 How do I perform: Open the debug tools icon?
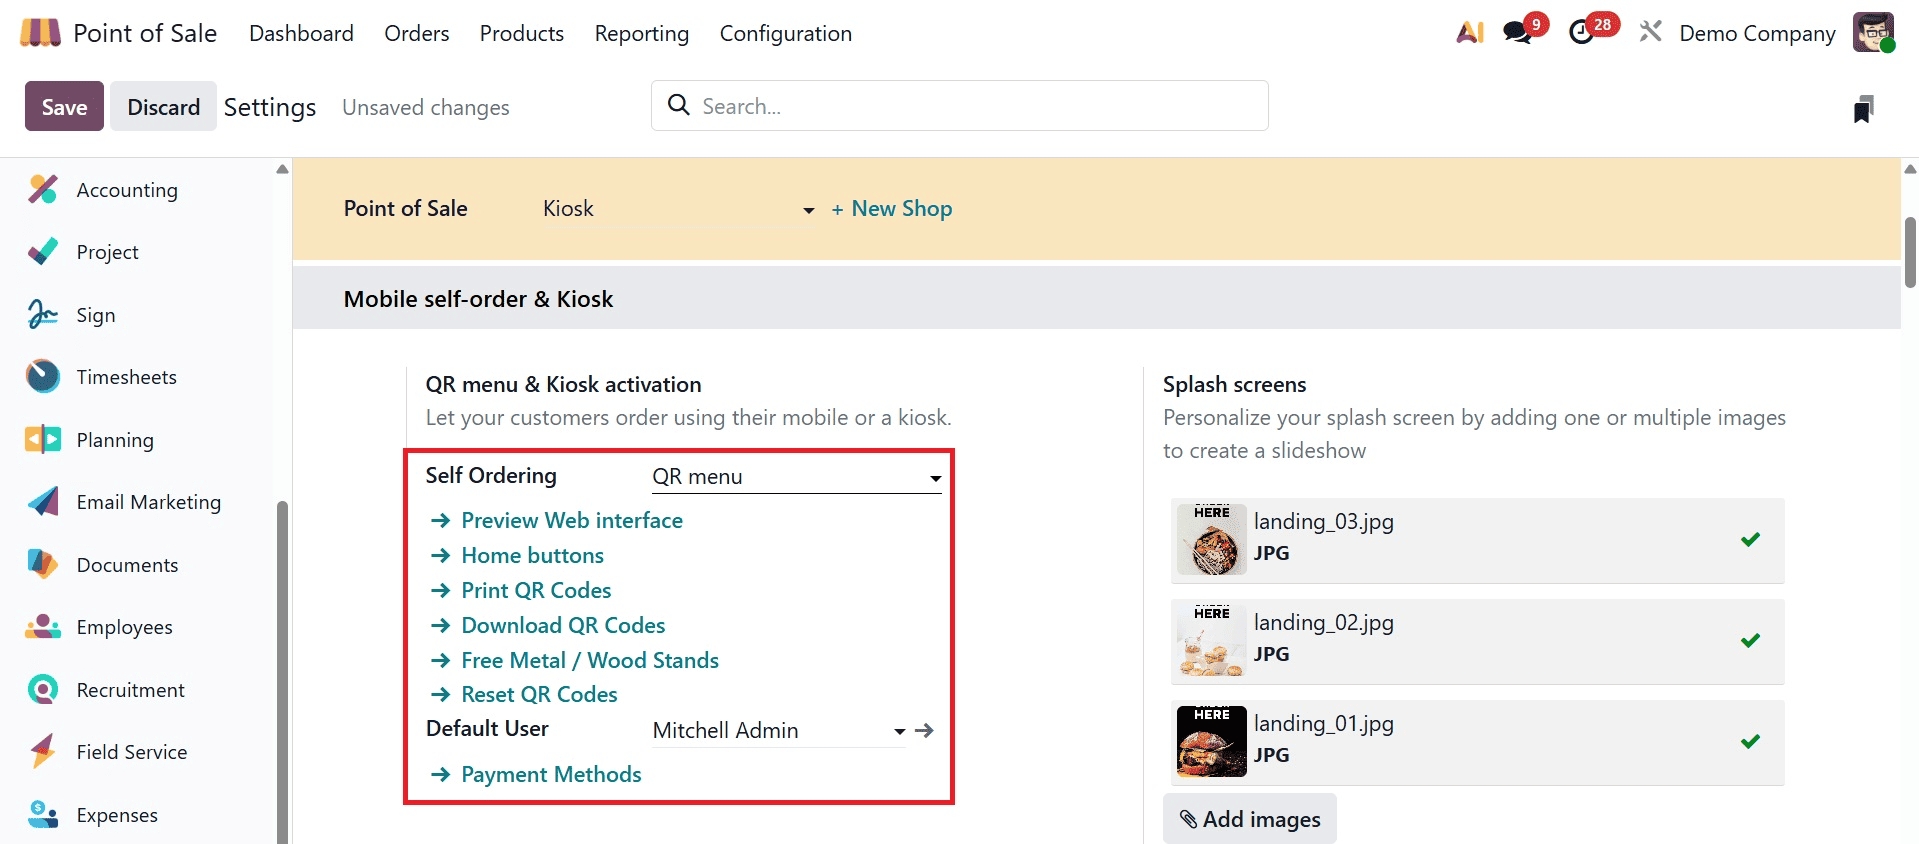(1650, 32)
